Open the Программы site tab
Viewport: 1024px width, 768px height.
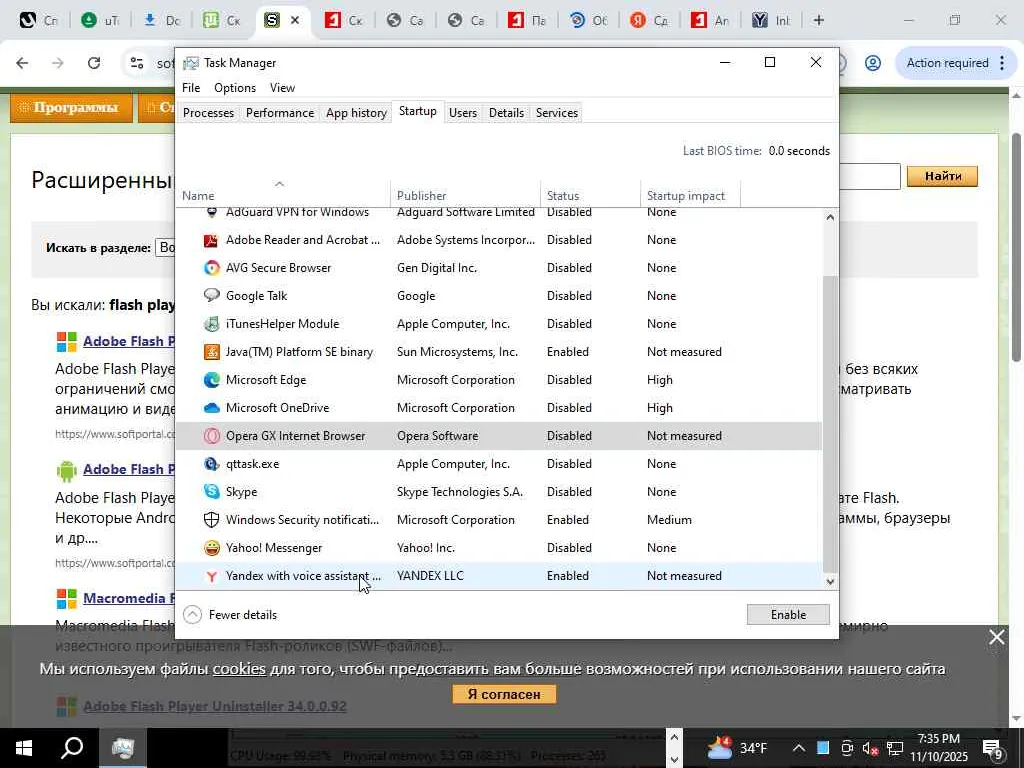[71, 108]
